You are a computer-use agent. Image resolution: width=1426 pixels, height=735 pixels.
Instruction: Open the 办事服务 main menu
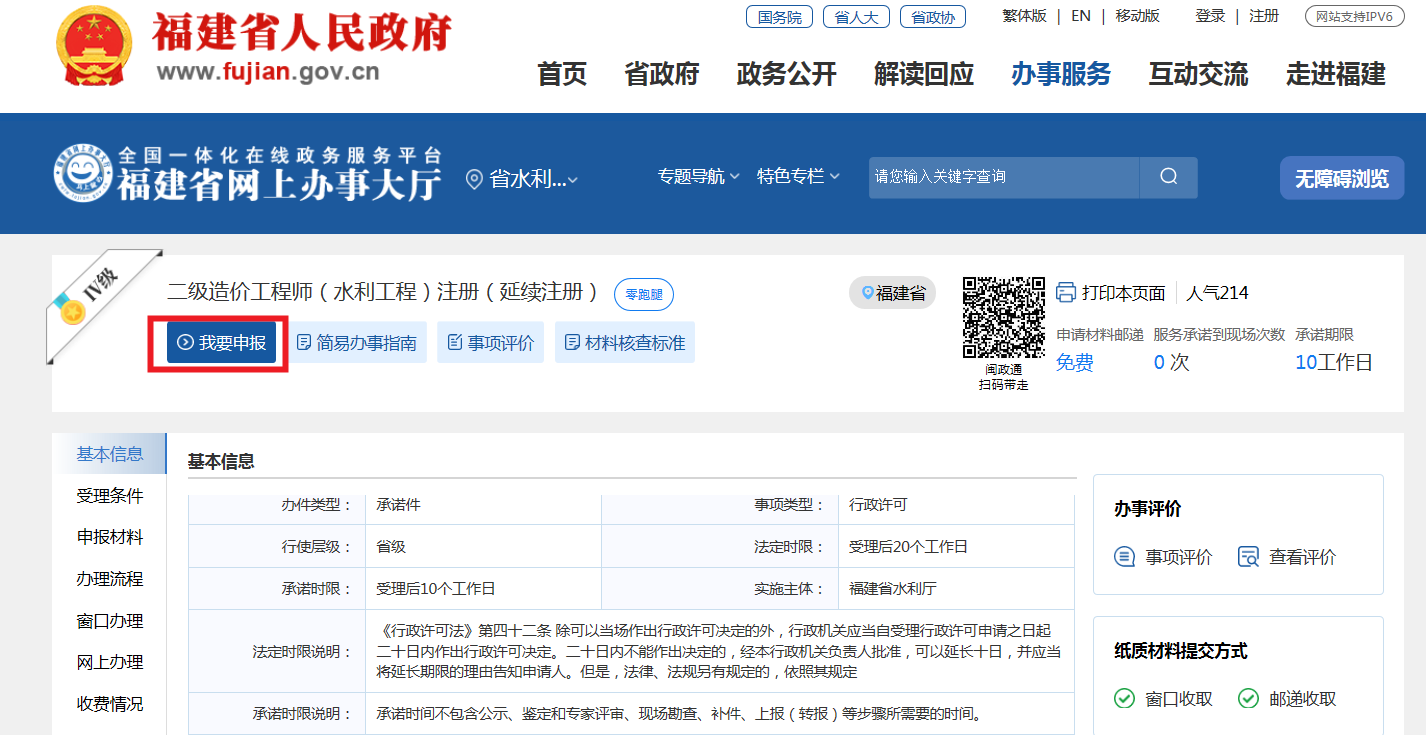pos(1060,74)
